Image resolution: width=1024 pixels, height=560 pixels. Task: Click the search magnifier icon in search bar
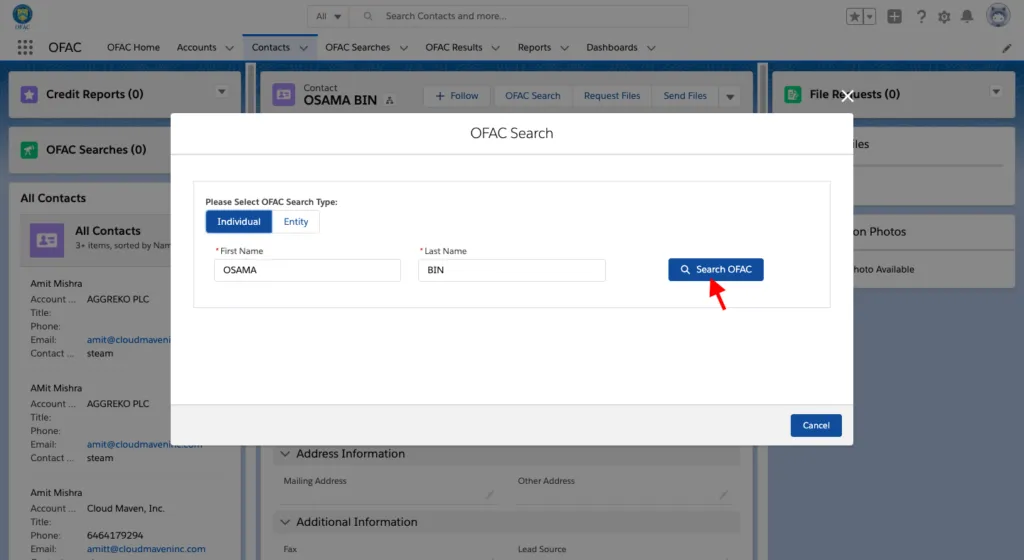point(368,16)
